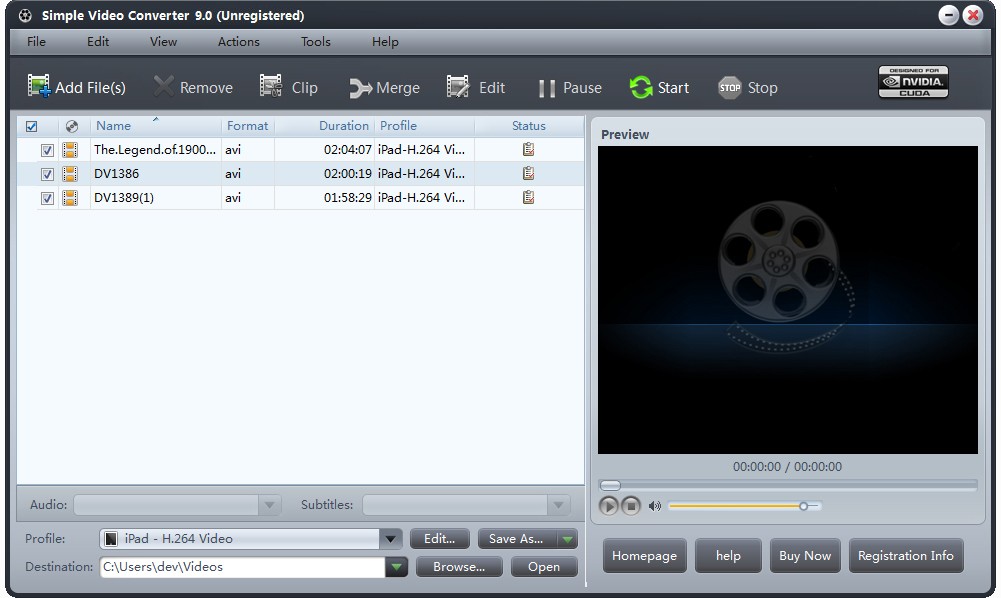Image resolution: width=1001 pixels, height=598 pixels.
Task: Open the View menu
Action: 163,41
